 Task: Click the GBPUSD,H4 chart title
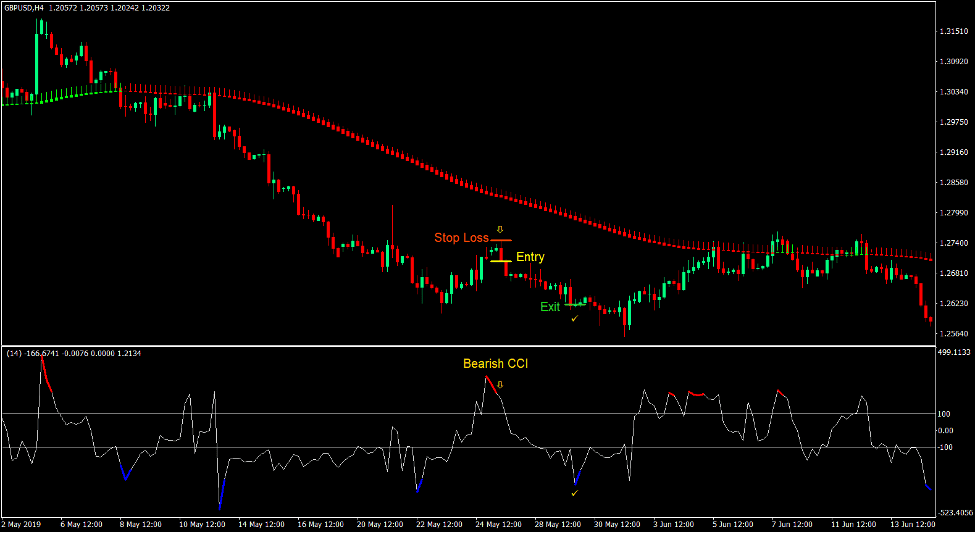(22, 8)
